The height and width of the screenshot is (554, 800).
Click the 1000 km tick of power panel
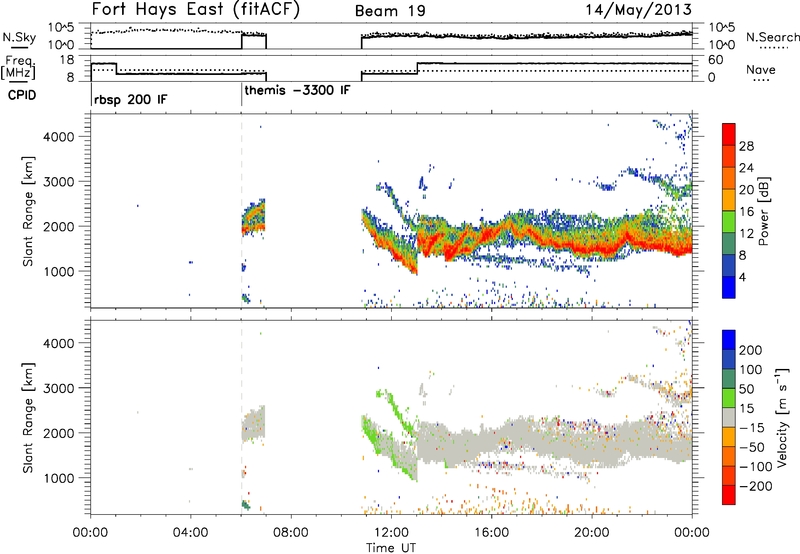pos(59,271)
